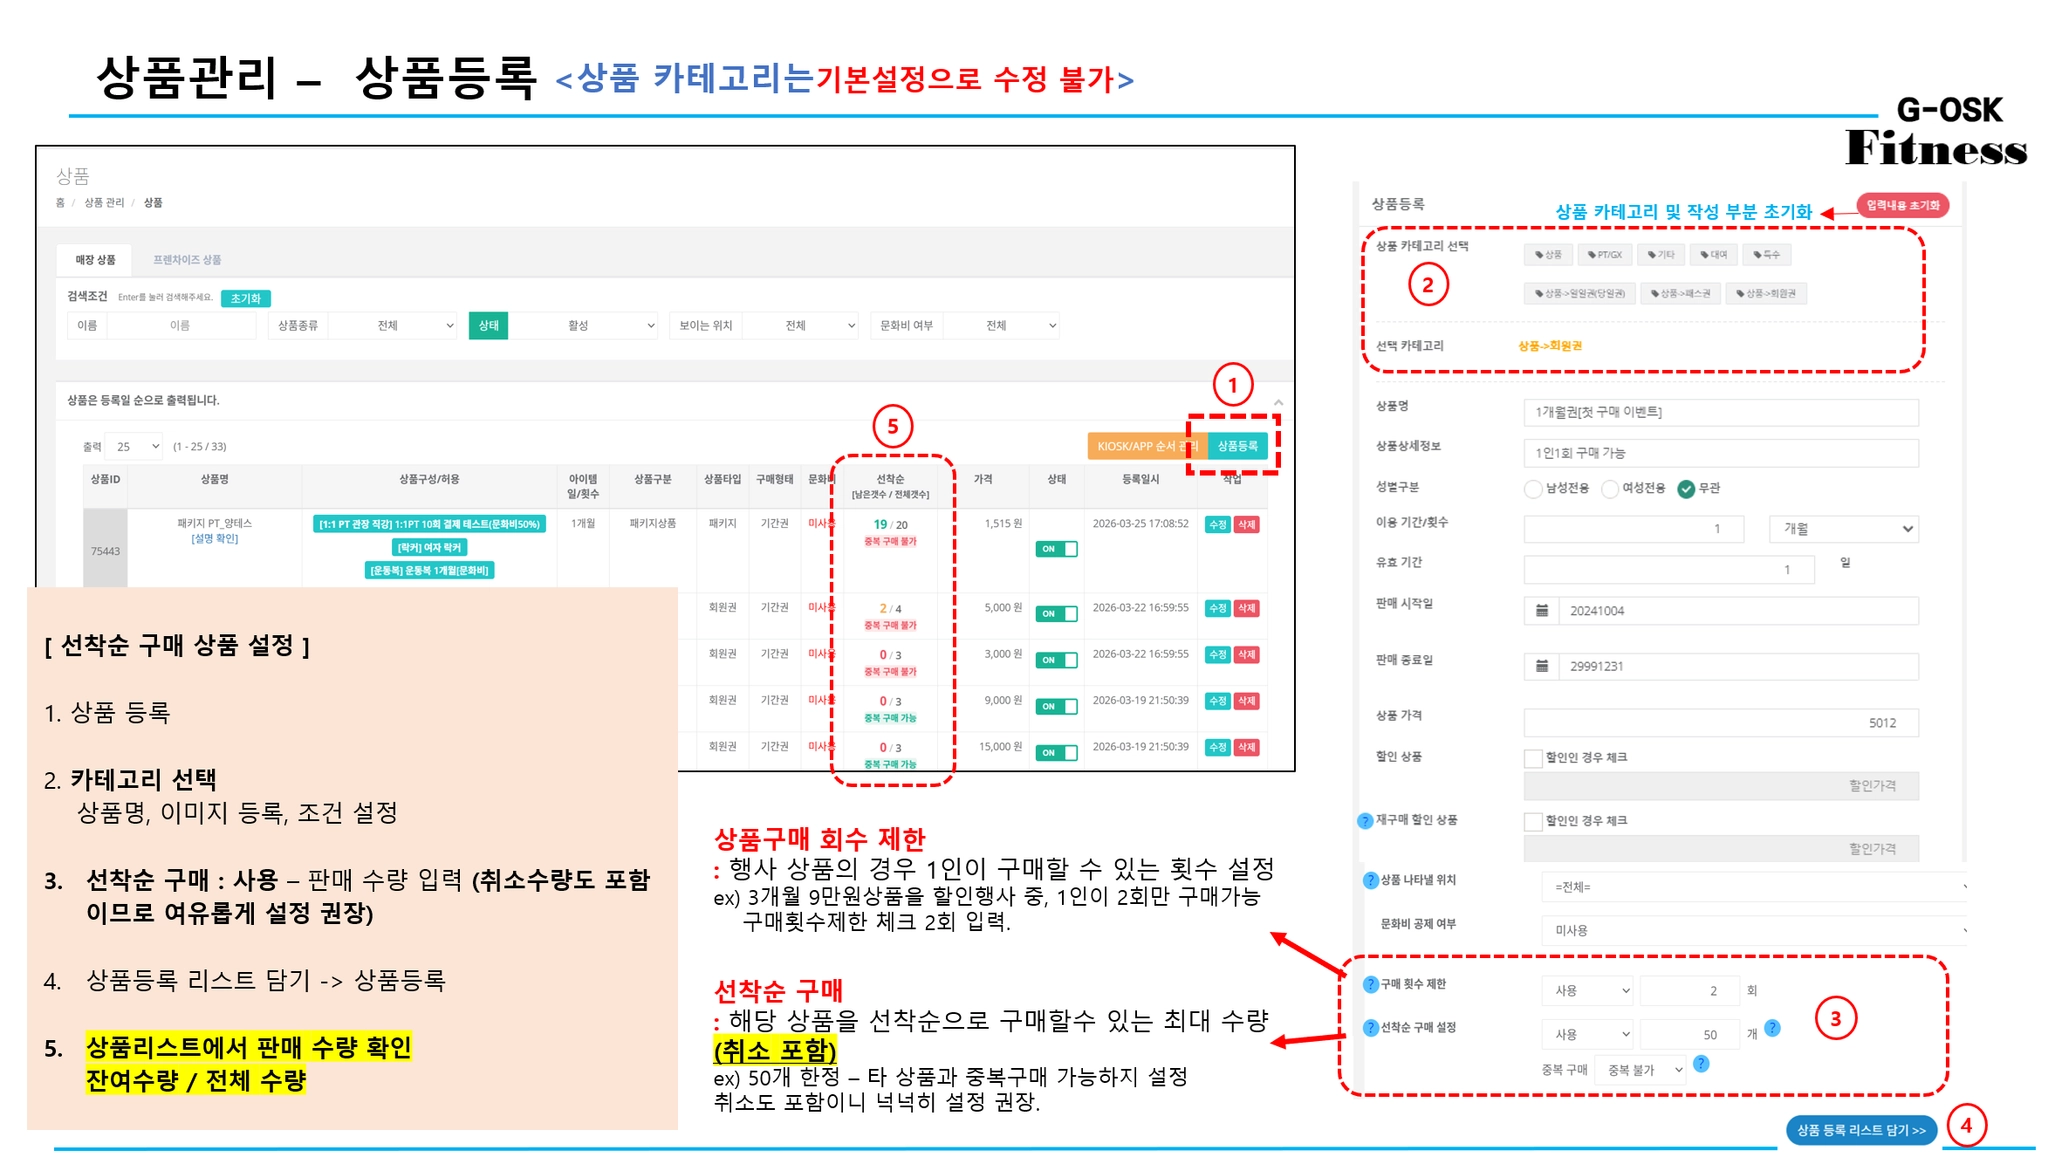Click help icon next to 구매 횟수 제한
This screenshot has height=1157, width=2048.
click(x=1371, y=985)
